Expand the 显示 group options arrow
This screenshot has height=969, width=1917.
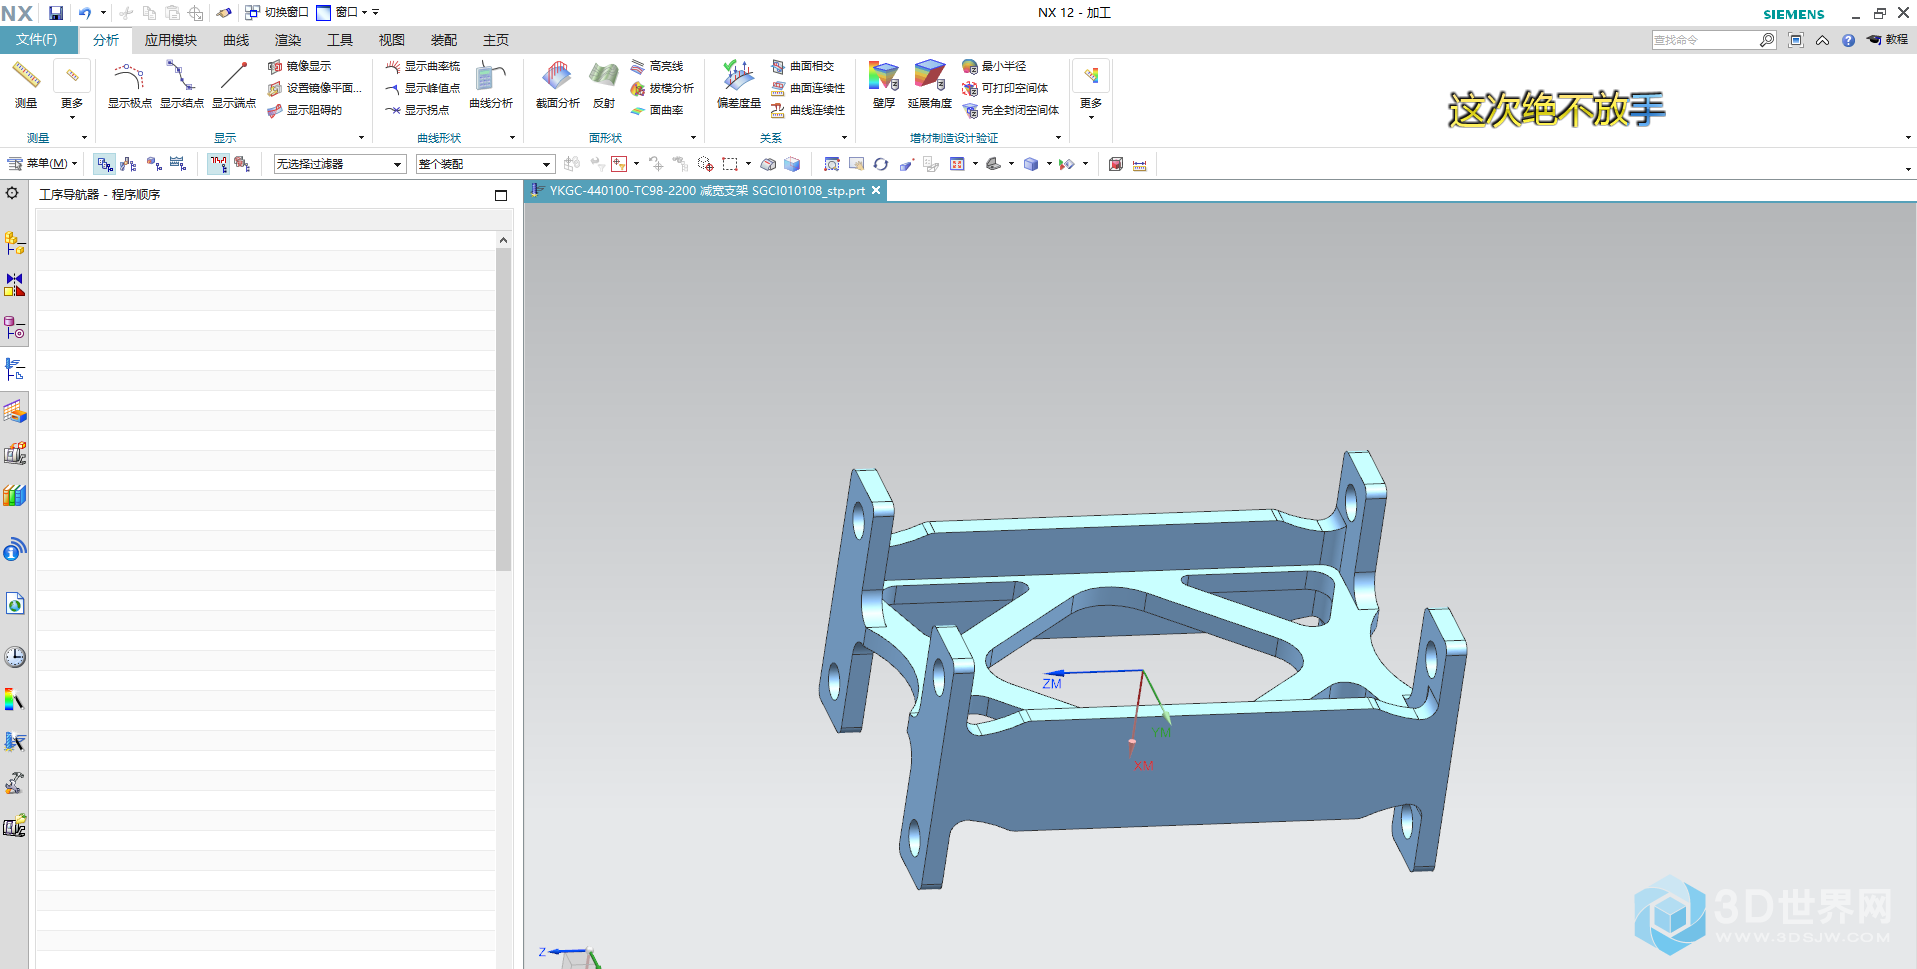point(361,138)
